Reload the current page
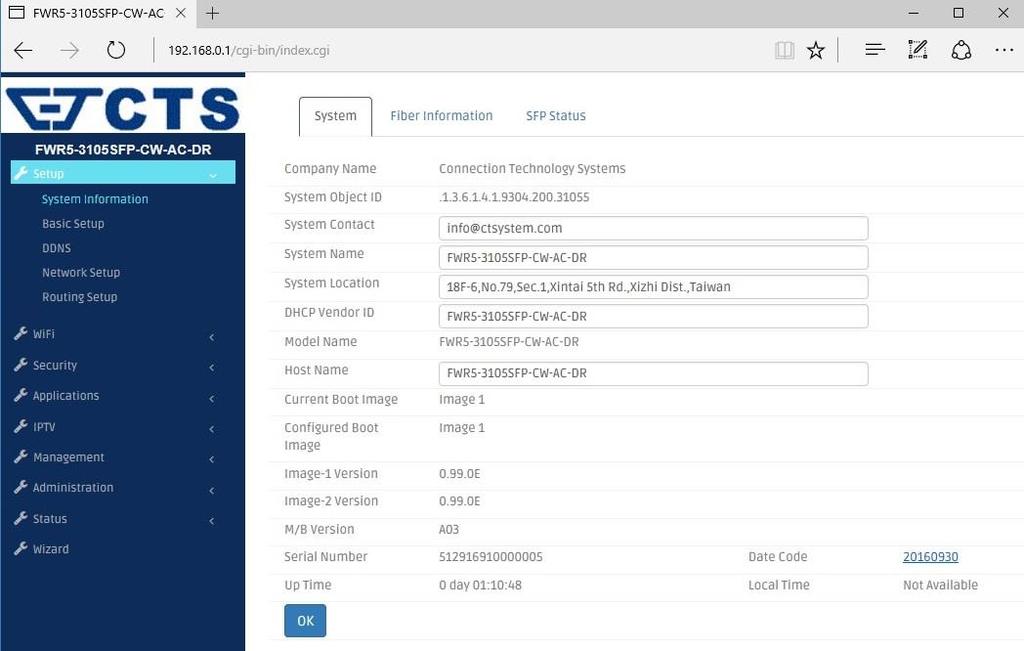This screenshot has height=651, width=1024. (x=116, y=50)
